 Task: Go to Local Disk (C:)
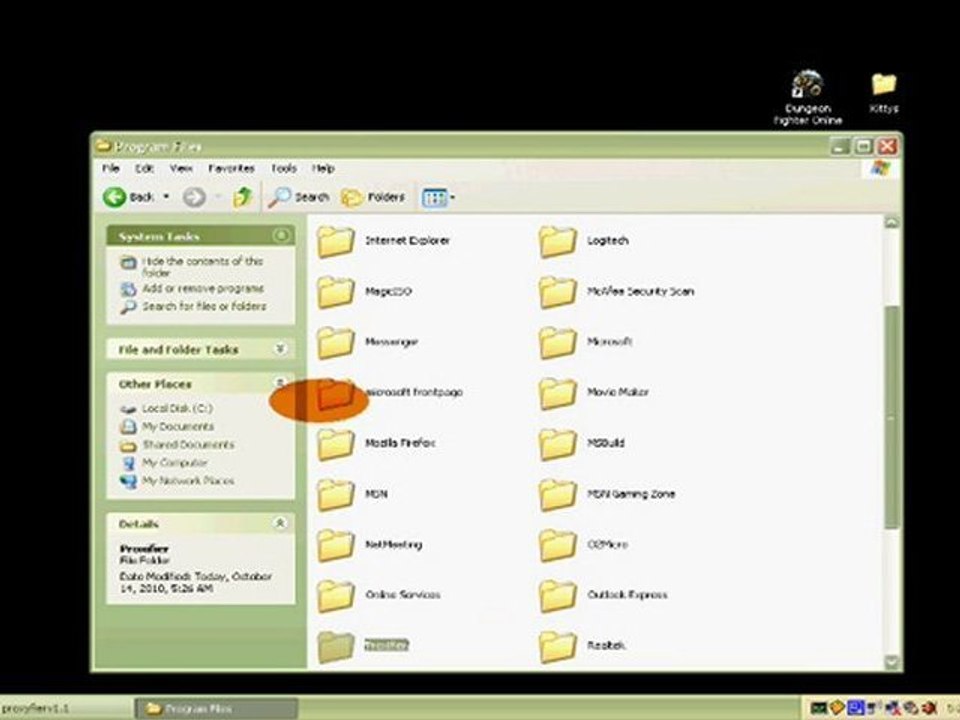(x=177, y=408)
